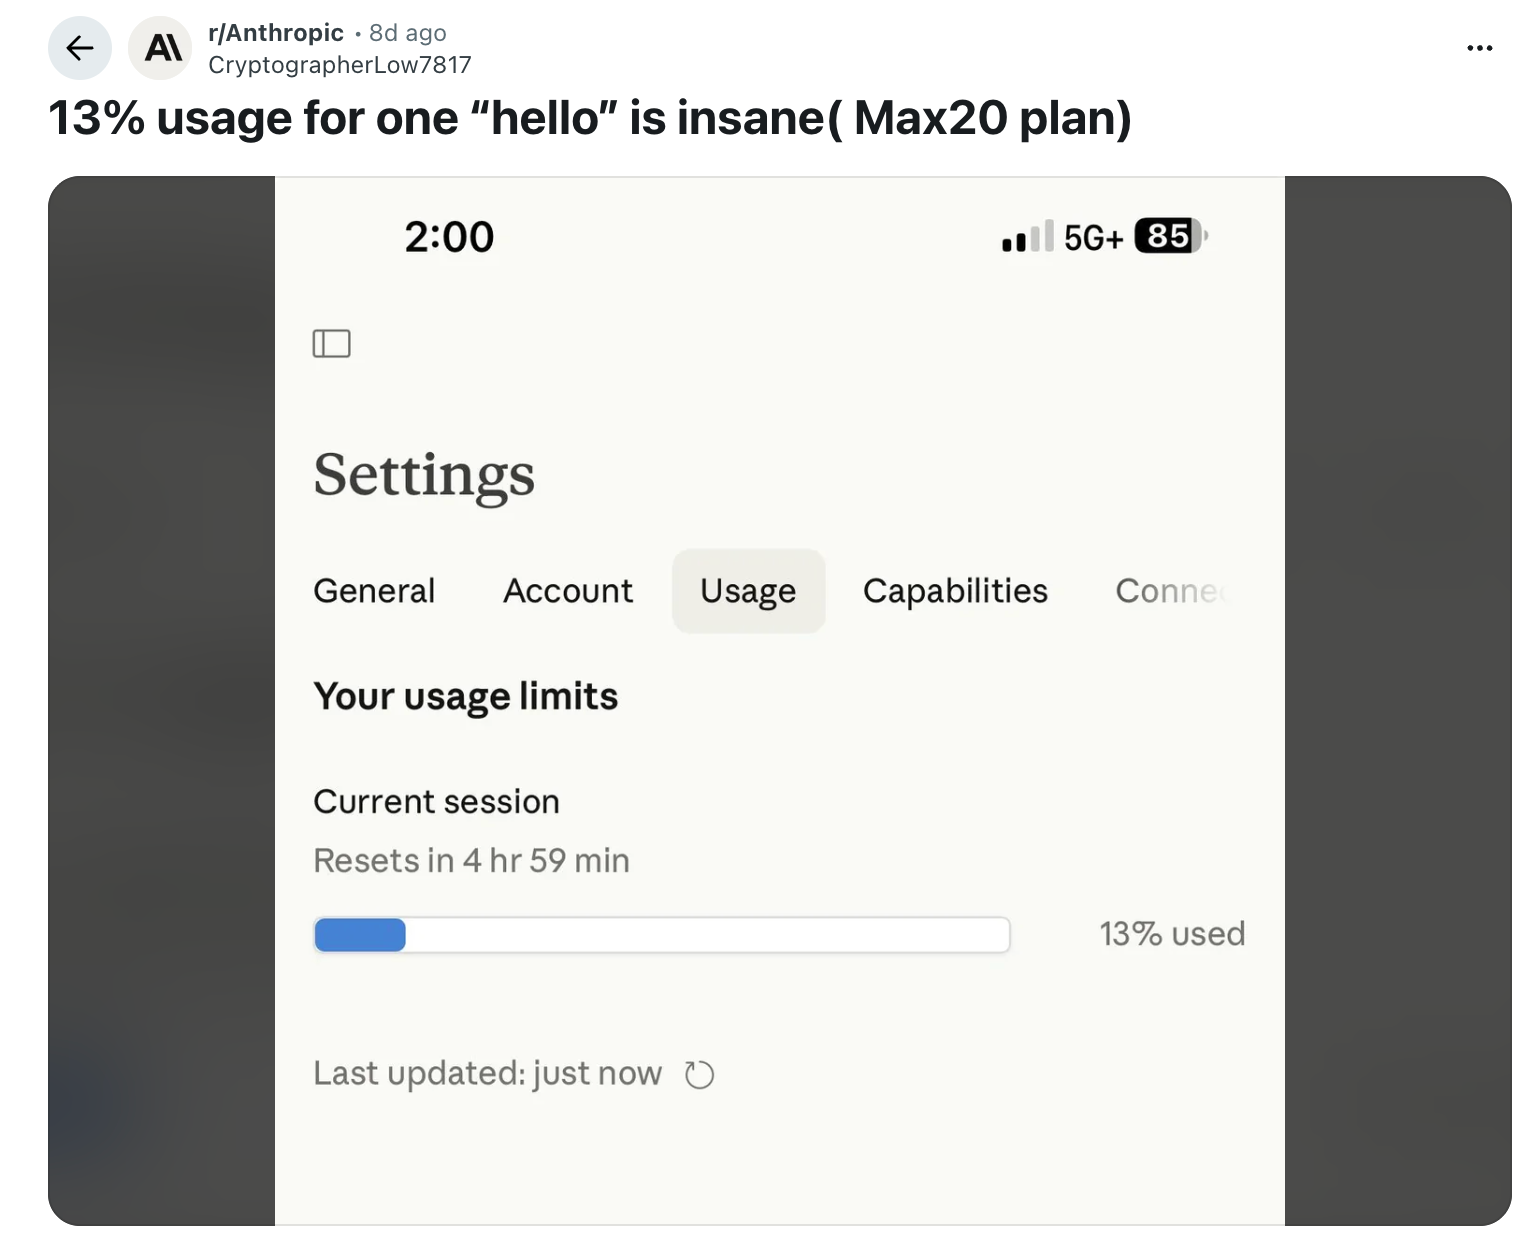Switch to the Account tab
Image resolution: width=1540 pixels, height=1240 pixels.
pyautogui.click(x=568, y=591)
